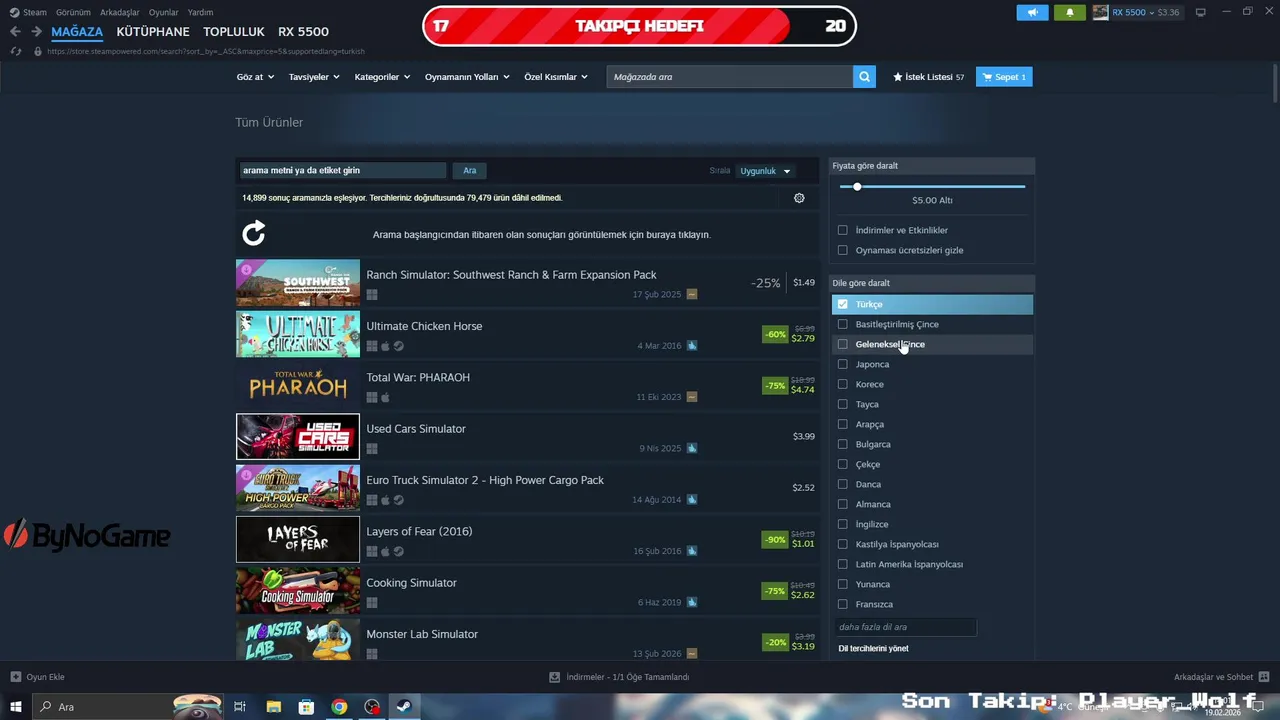This screenshot has width=1280, height=720.
Task: Focus the arama metni ya da etiket field
Action: 343,171
